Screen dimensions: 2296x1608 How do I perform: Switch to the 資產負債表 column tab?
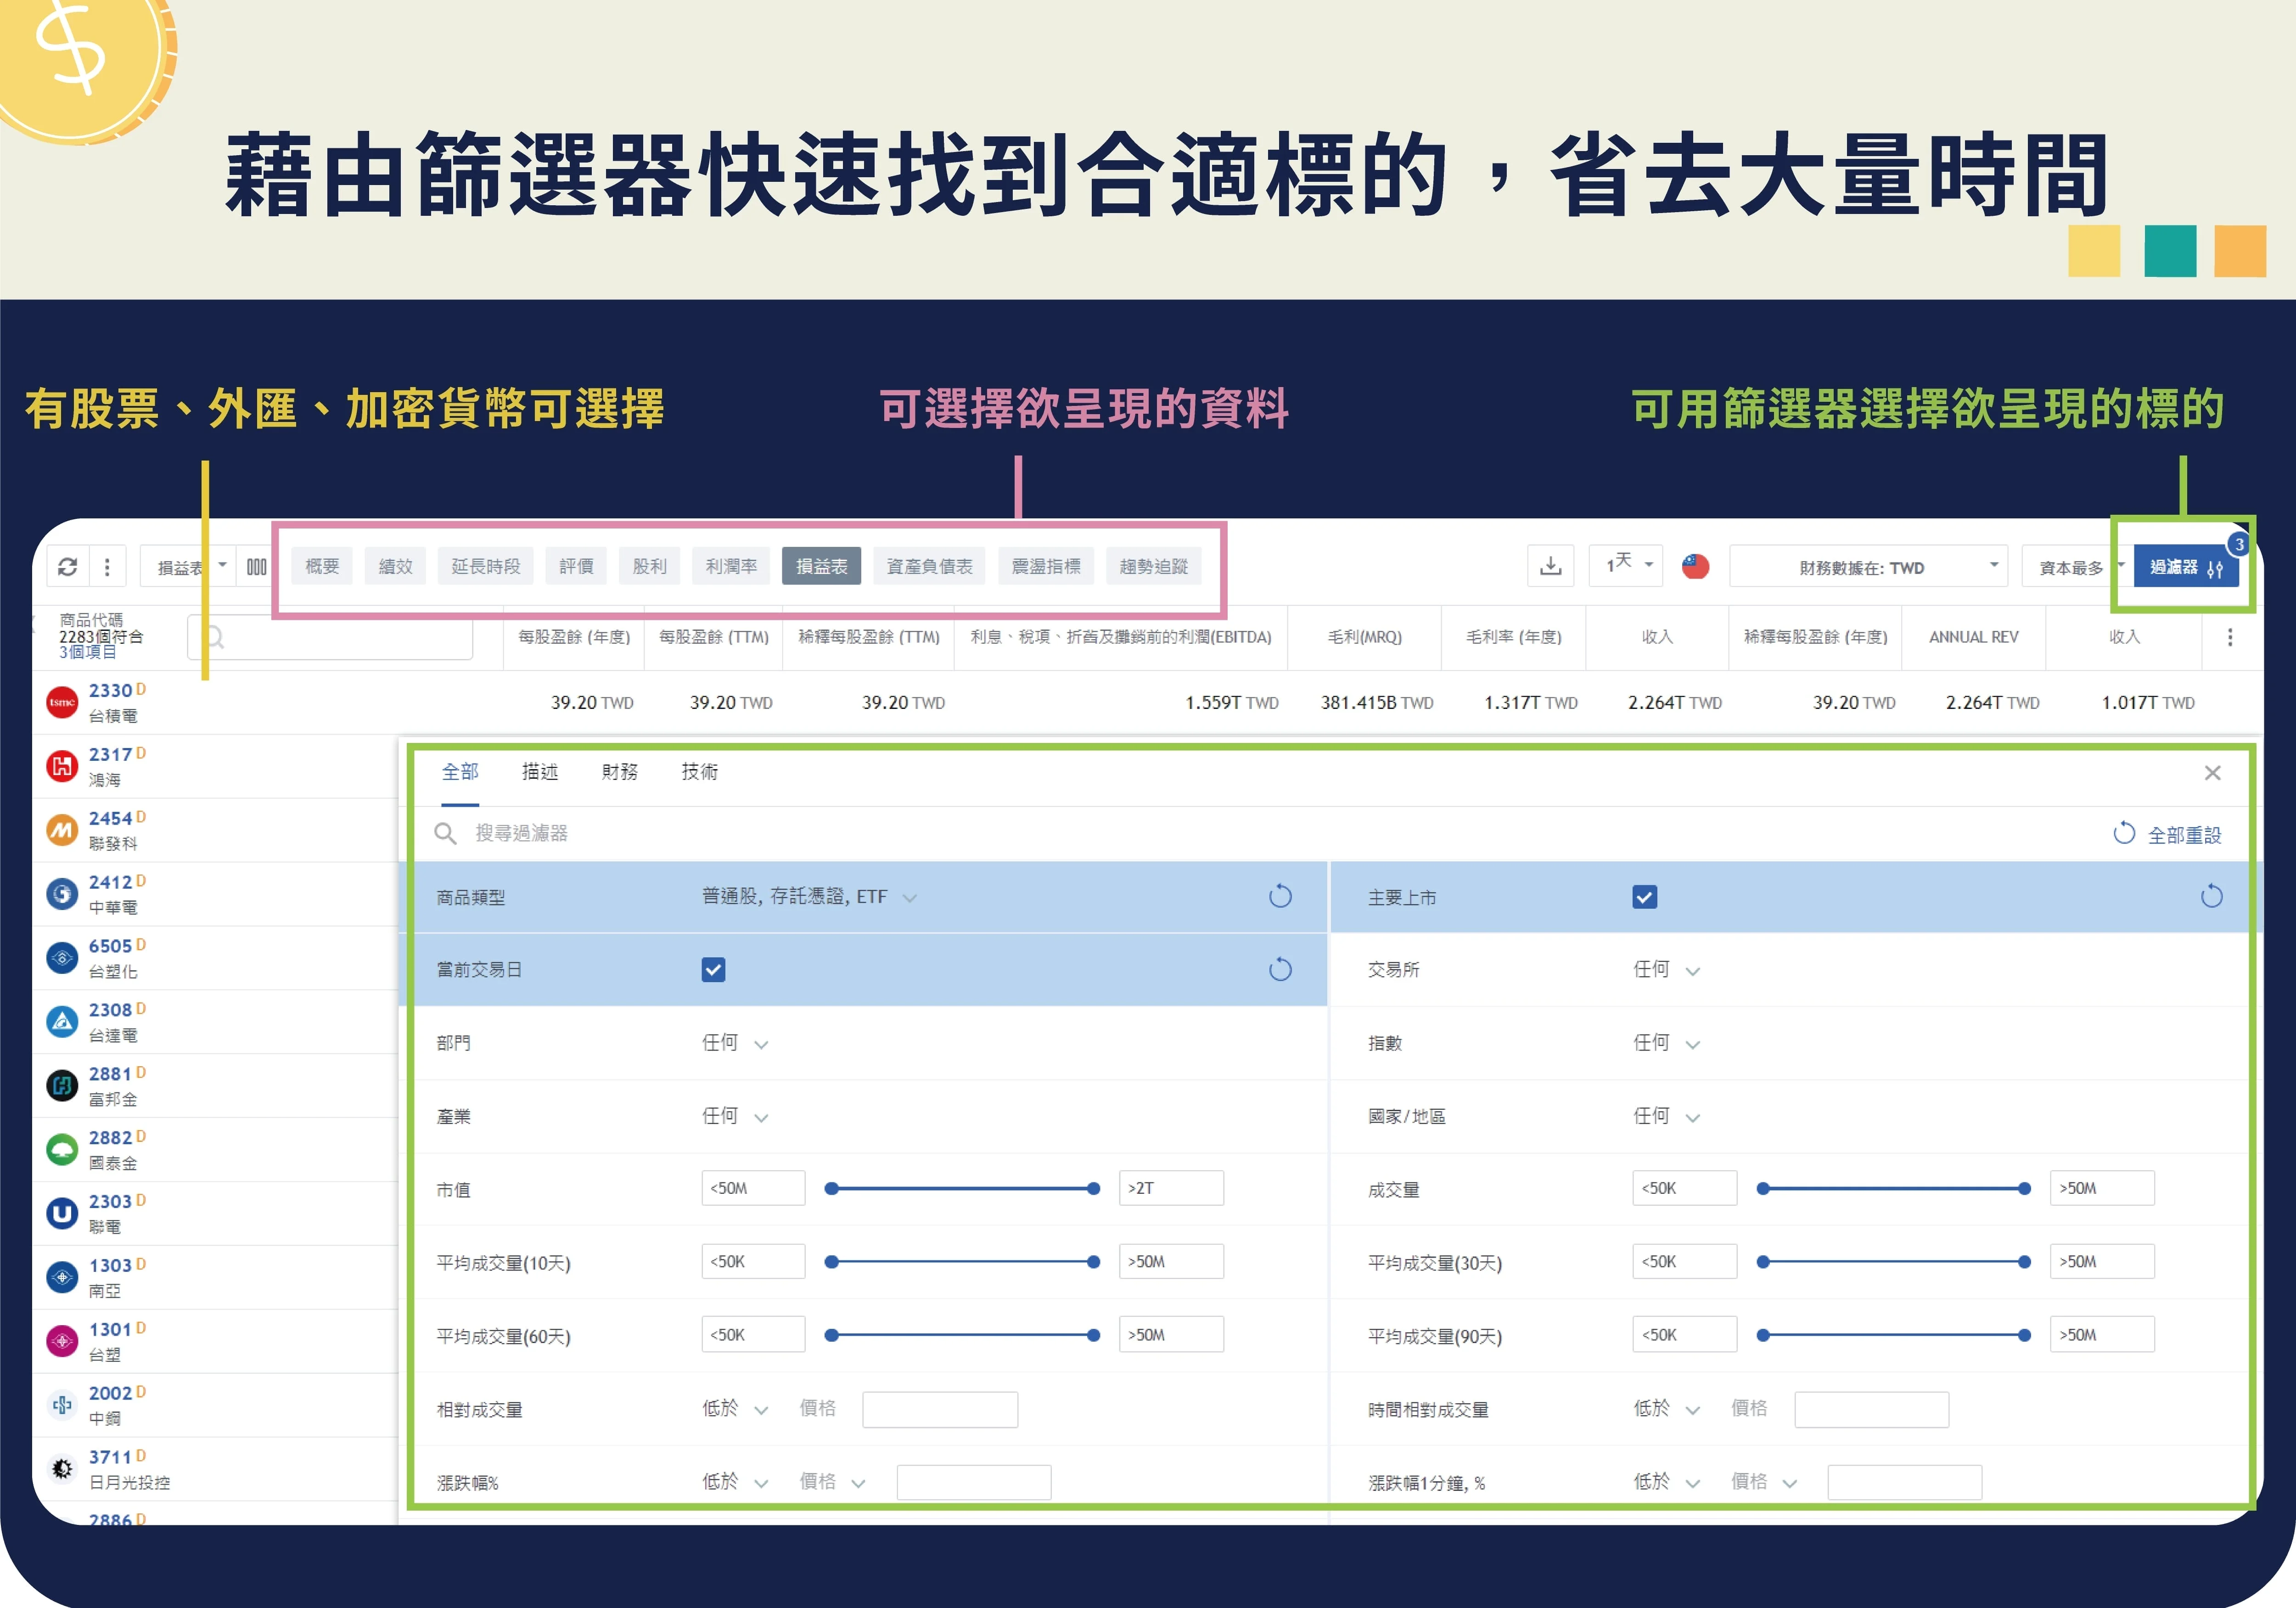pyautogui.click(x=929, y=566)
